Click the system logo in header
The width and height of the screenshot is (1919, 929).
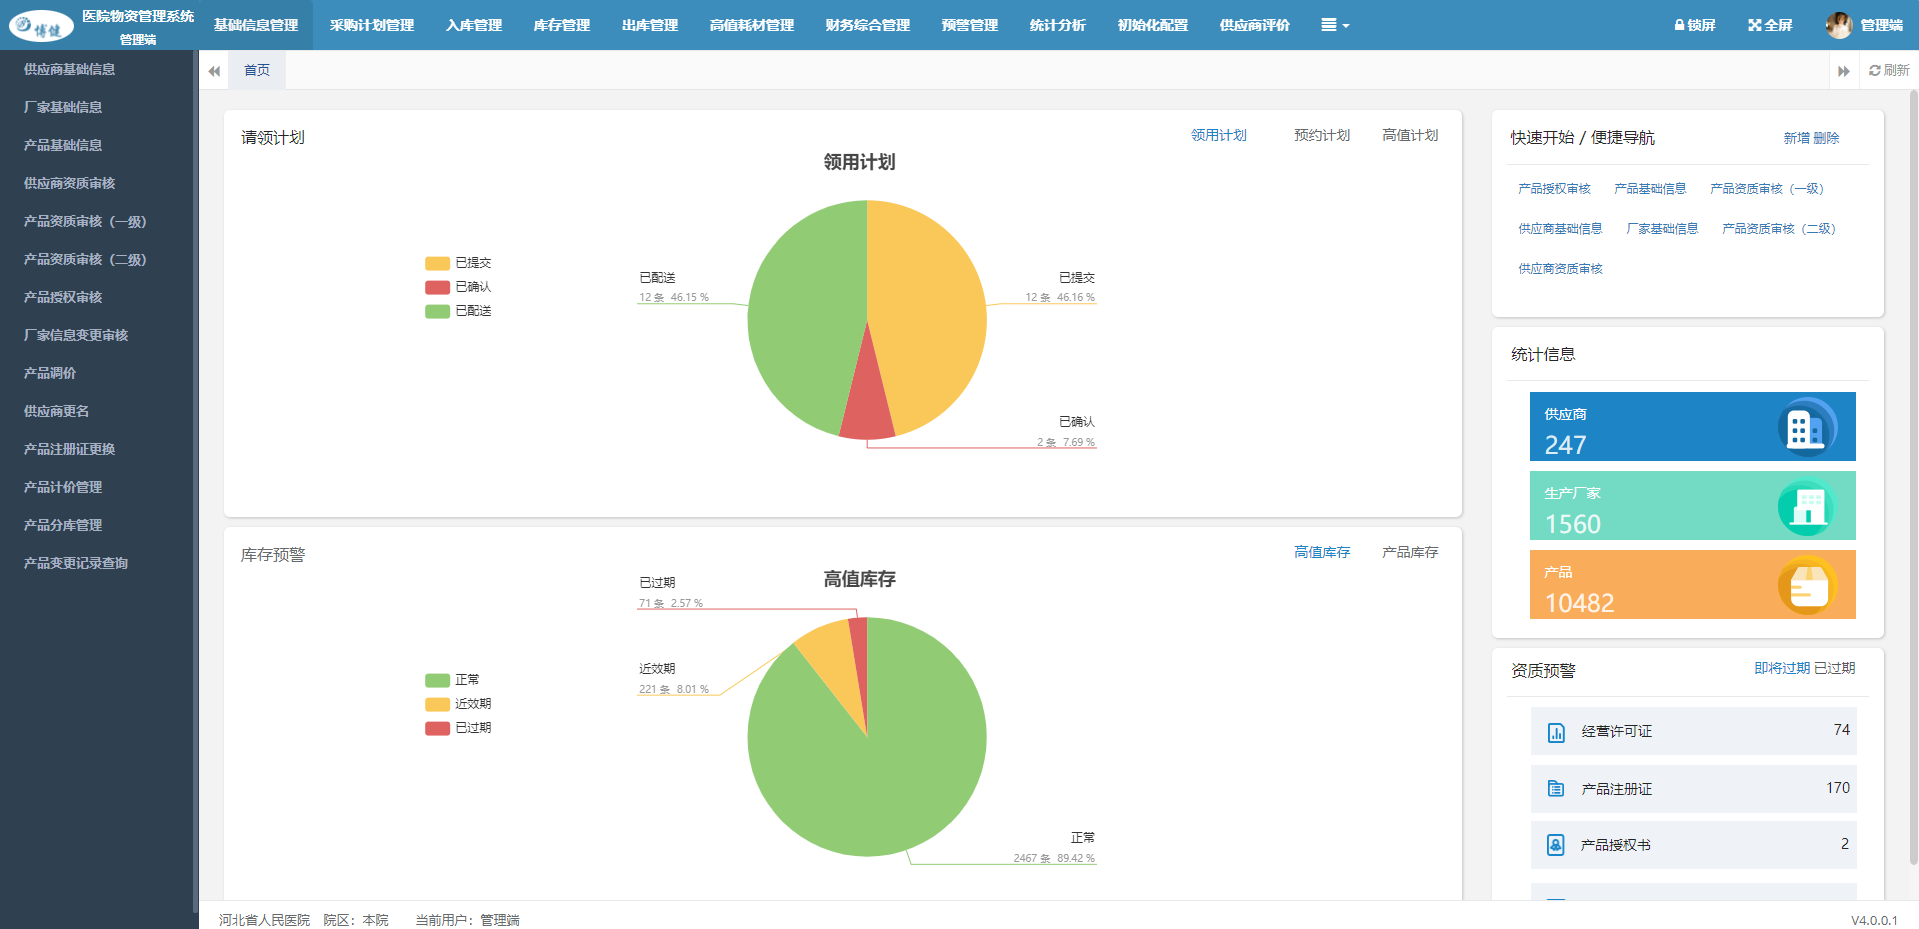pos(41,26)
